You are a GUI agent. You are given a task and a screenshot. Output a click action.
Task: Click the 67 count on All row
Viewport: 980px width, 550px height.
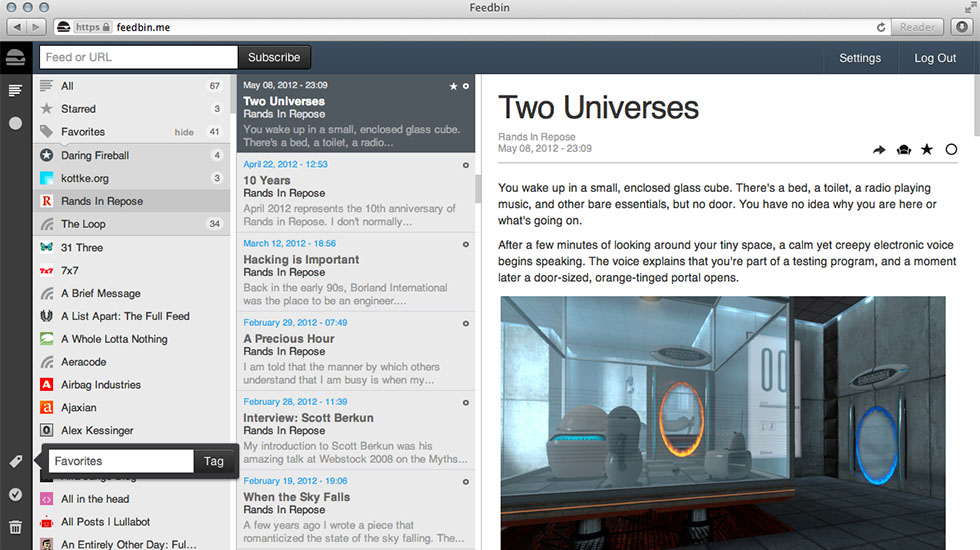214,86
